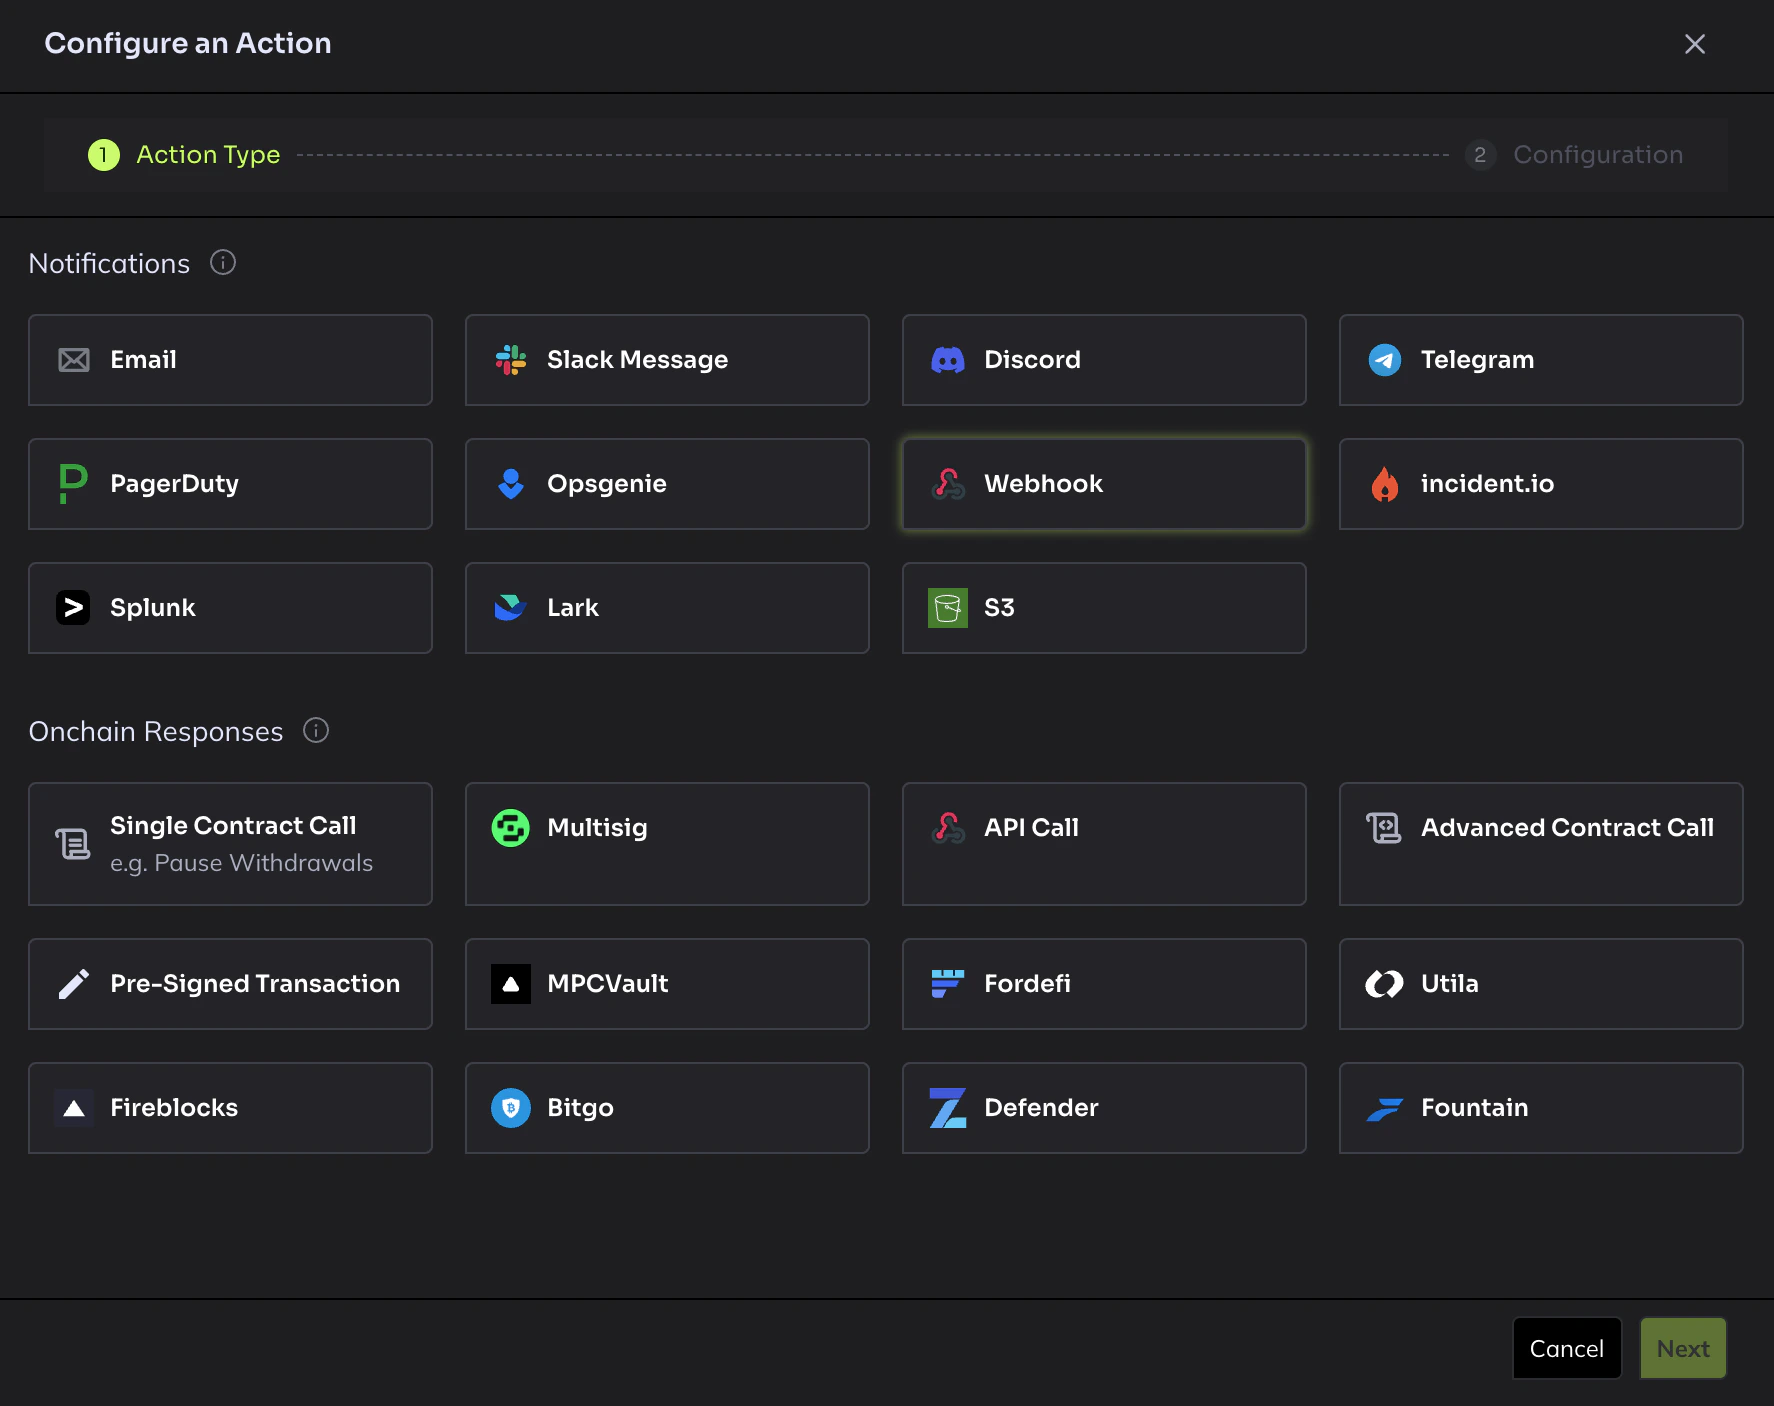Click the Defender Z logo icon
Image resolution: width=1774 pixels, height=1406 pixels.
click(948, 1108)
